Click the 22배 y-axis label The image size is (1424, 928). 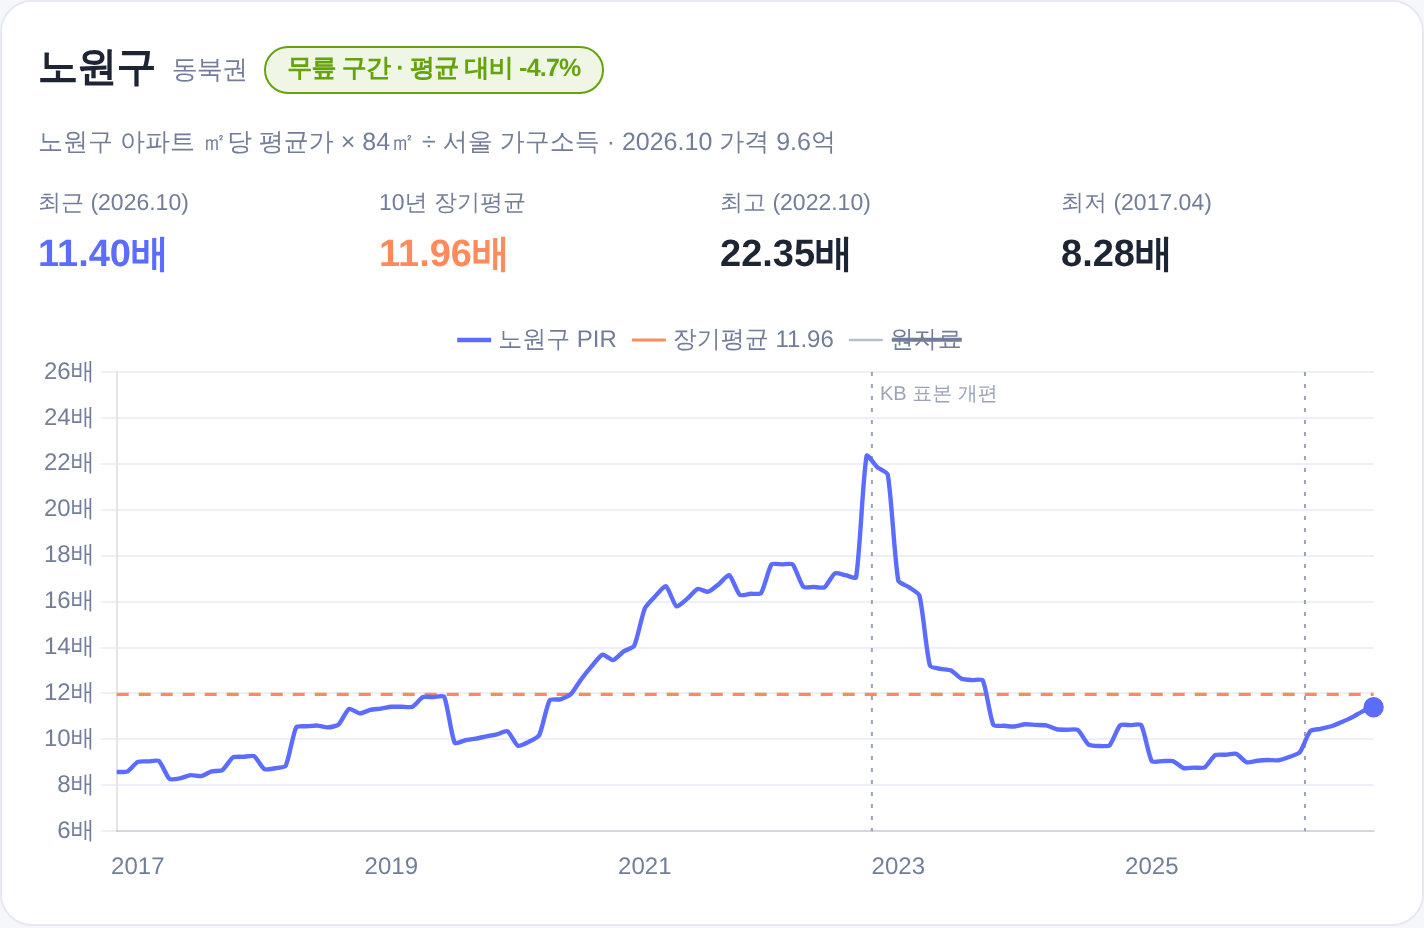(68, 463)
